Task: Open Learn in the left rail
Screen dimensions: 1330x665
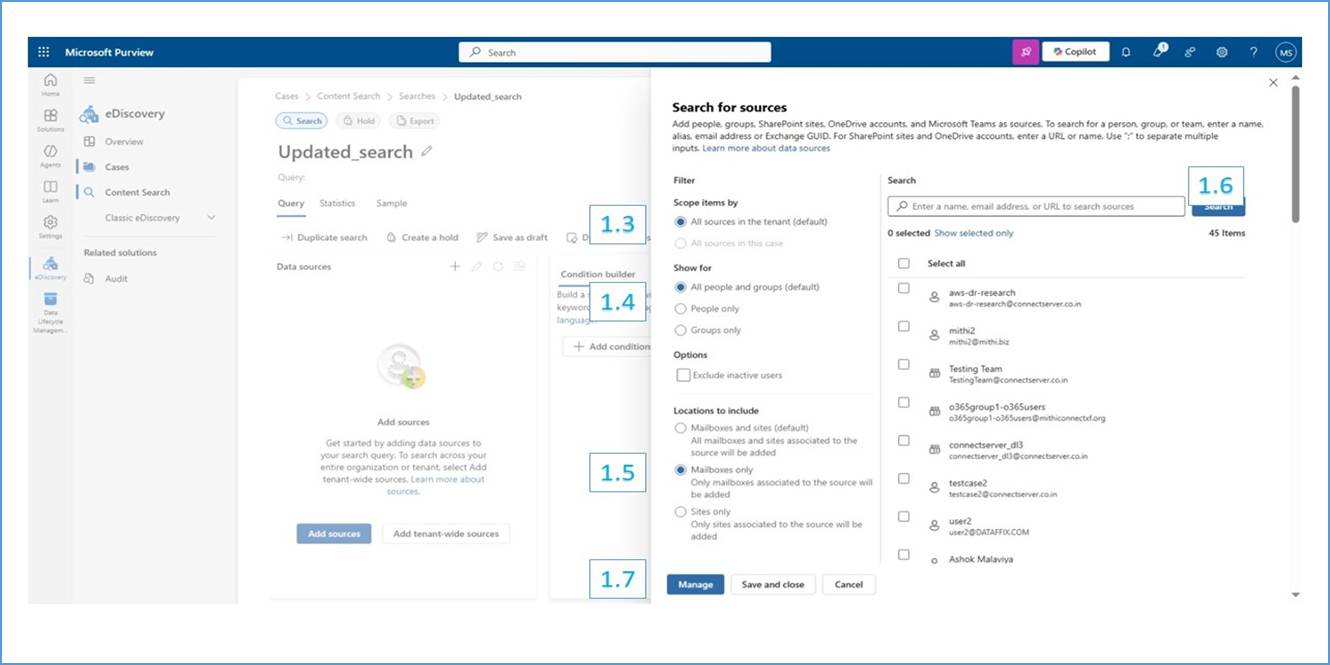Action: point(50,191)
